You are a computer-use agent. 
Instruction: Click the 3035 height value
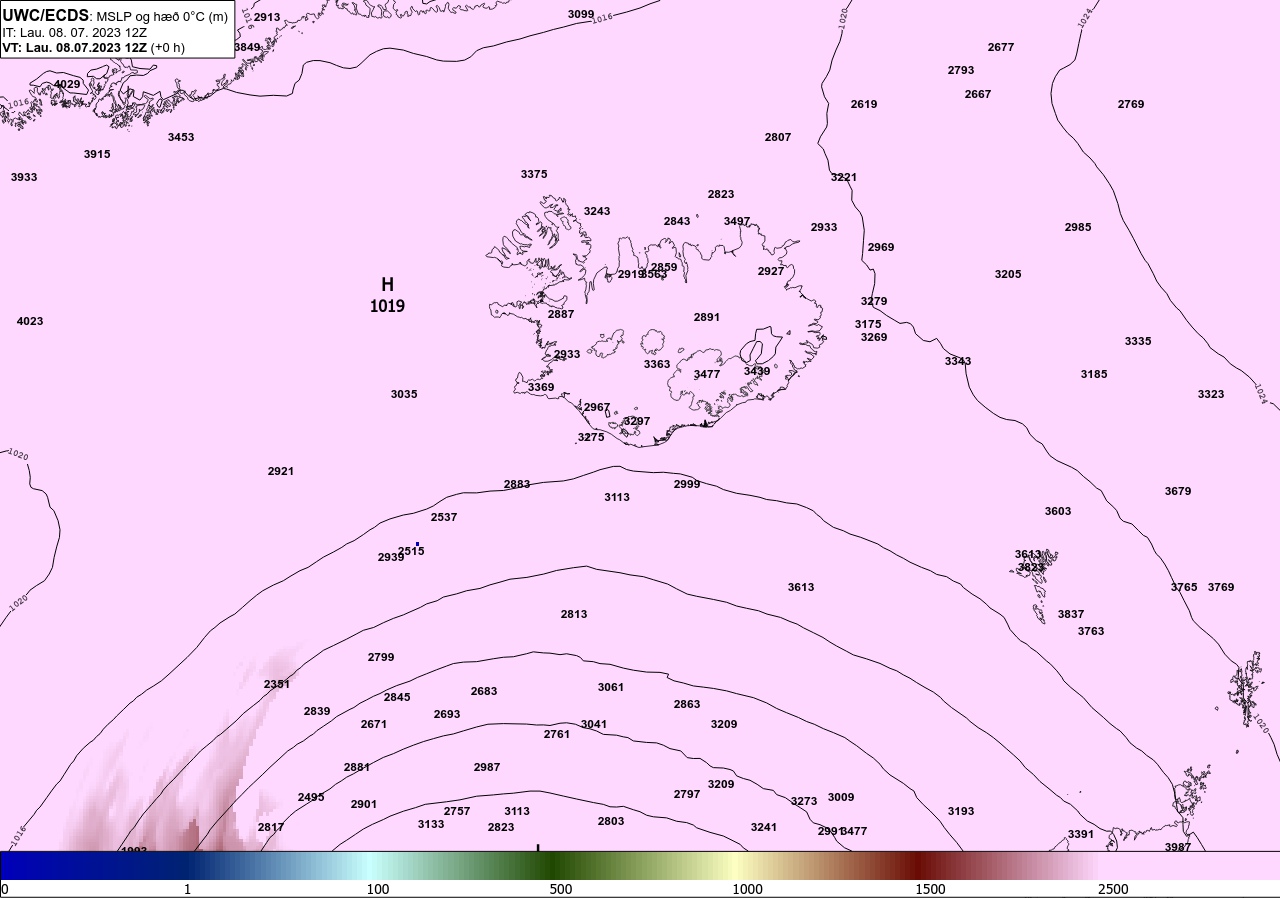pos(404,394)
